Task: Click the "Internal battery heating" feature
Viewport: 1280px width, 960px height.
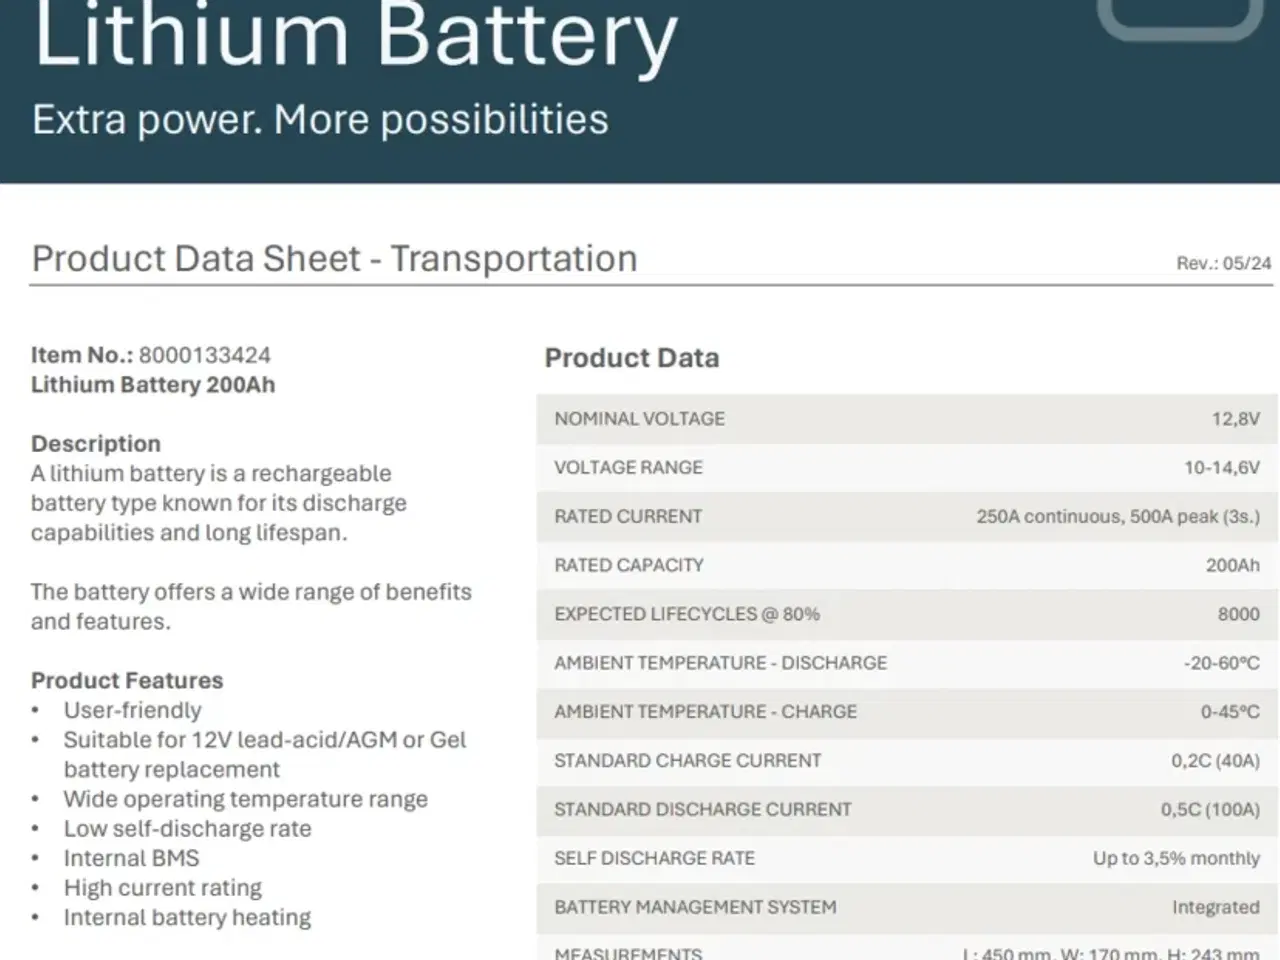Action: (x=187, y=918)
